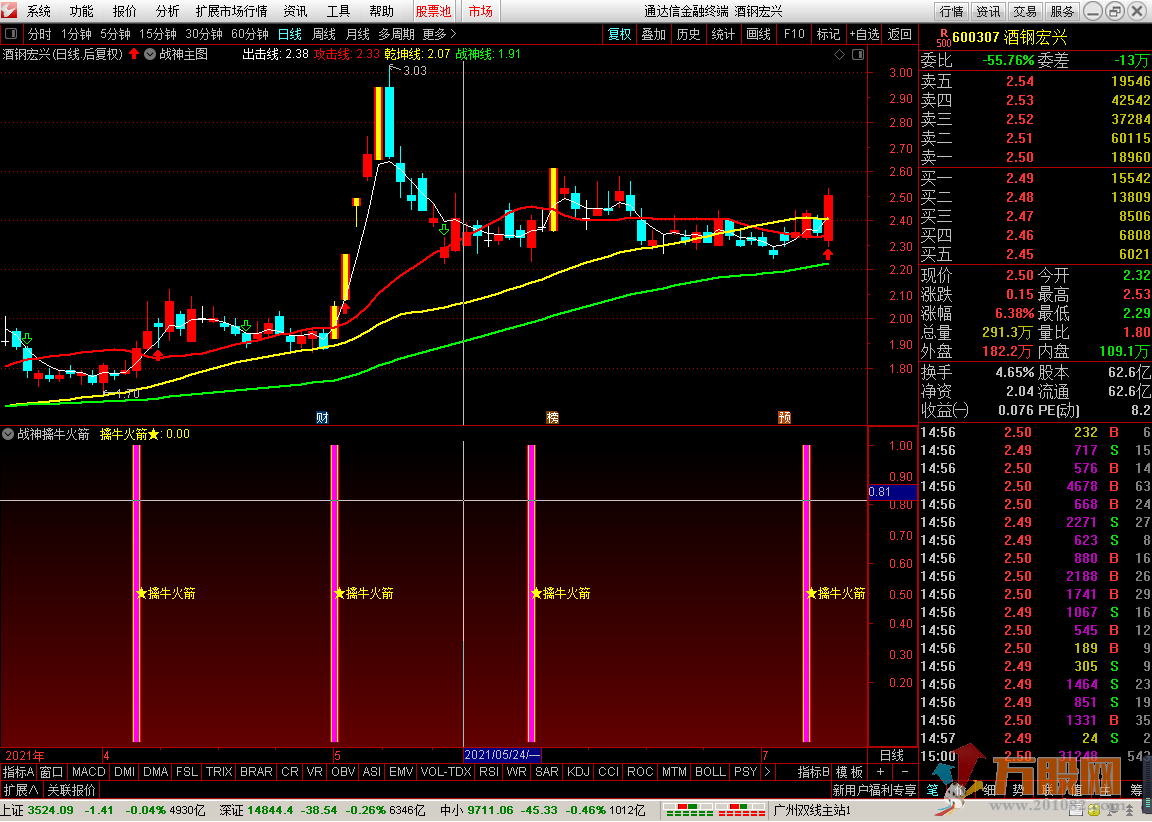This screenshot has width=1152, height=822.
Task: Expand the 战神主图 indicator dropdown arrow
Action: (150, 54)
